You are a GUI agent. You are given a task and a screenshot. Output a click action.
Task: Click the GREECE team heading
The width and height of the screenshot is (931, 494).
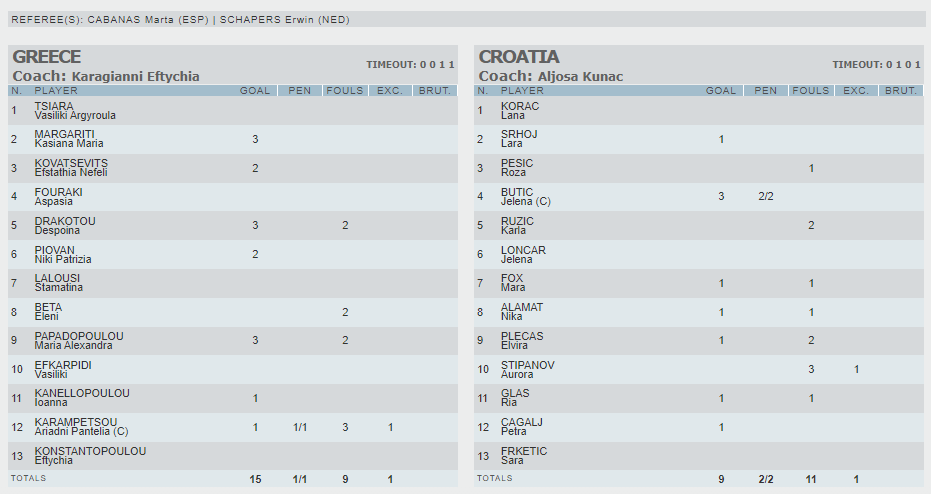pos(47,57)
